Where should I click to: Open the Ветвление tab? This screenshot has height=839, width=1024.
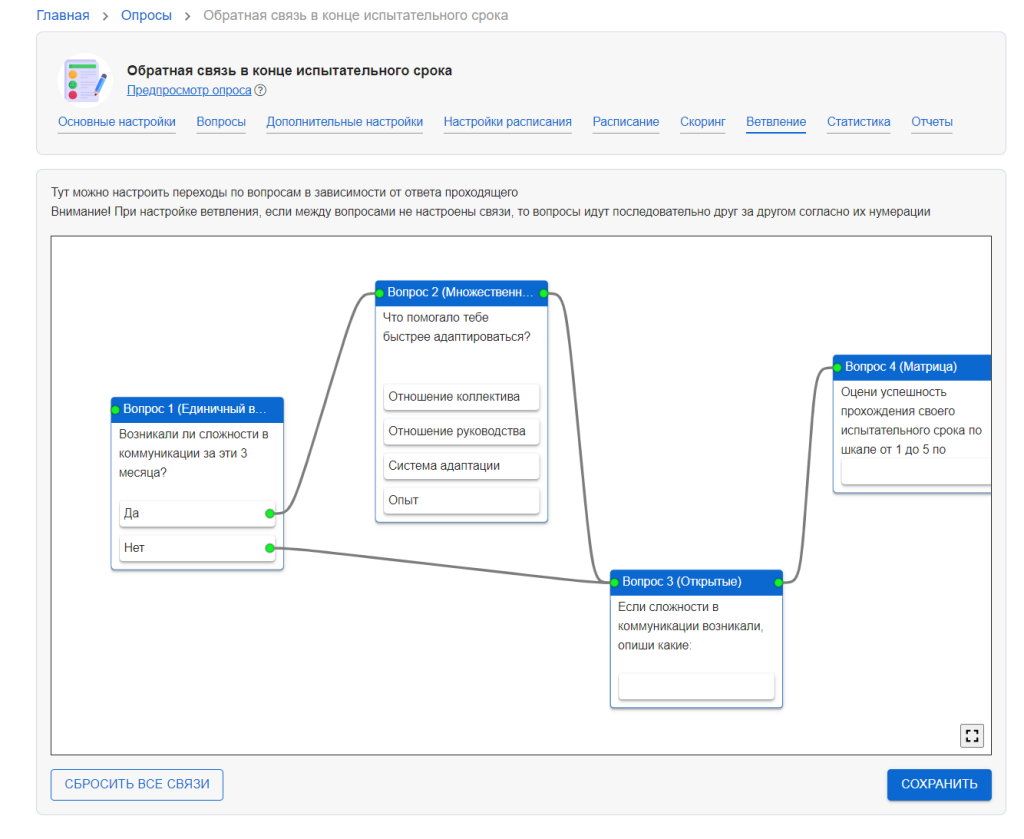(775, 122)
